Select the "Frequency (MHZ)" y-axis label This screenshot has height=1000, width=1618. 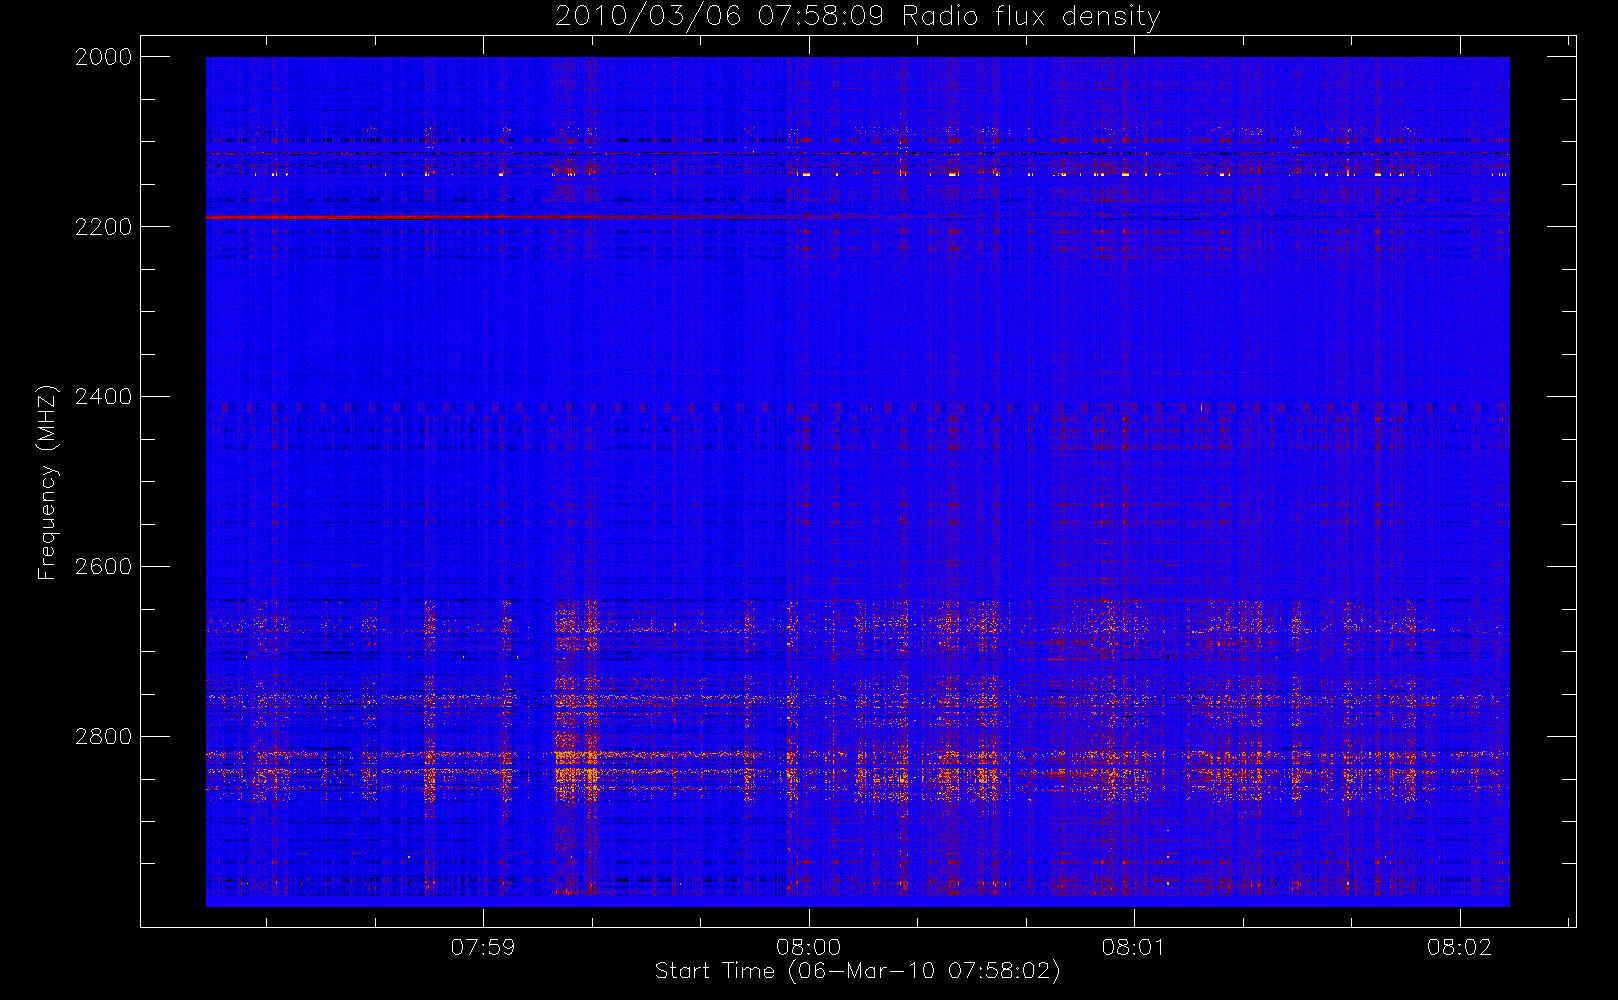(46, 482)
